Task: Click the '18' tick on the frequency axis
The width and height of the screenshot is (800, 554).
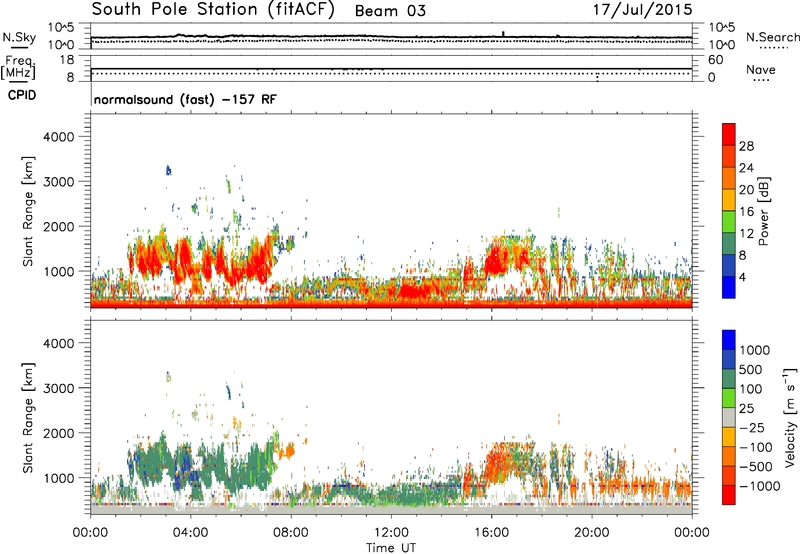Action: [x=66, y=60]
